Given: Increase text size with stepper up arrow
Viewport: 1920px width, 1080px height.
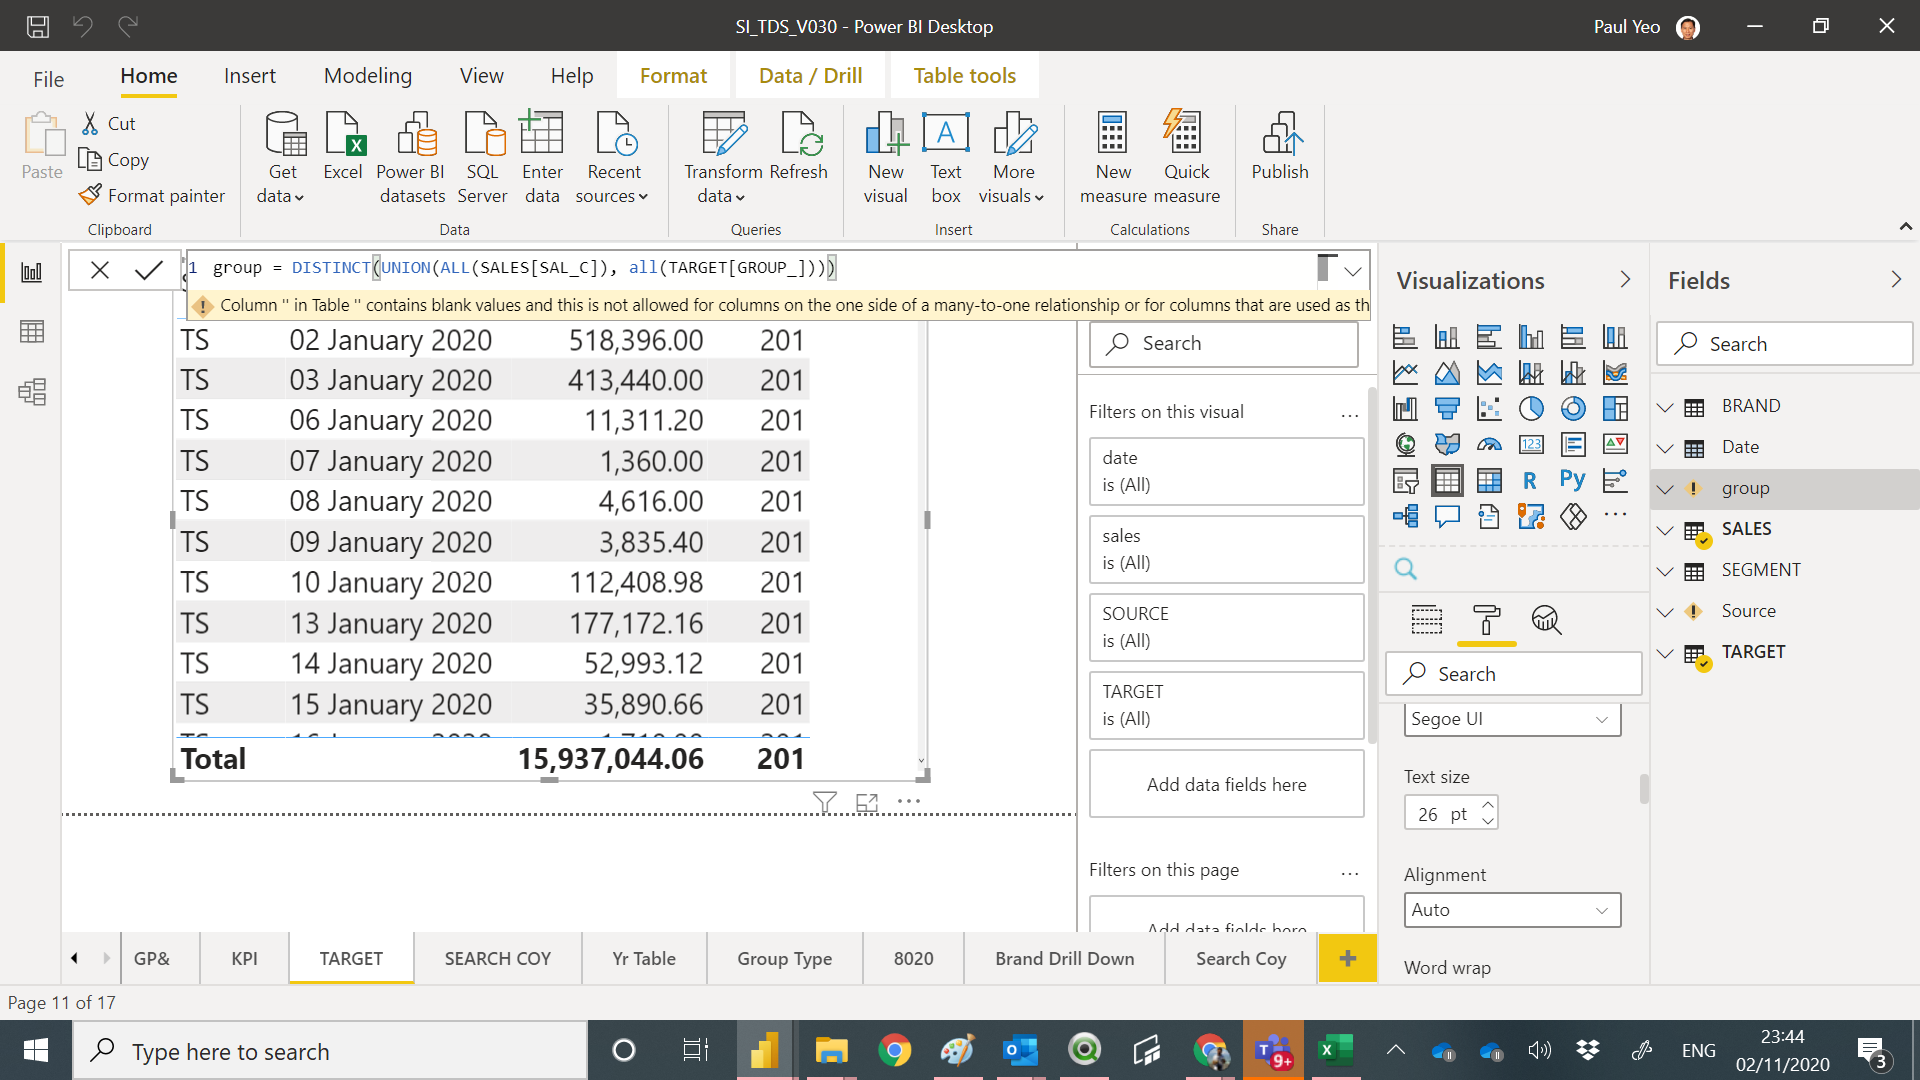Looking at the screenshot, I should (x=1488, y=805).
